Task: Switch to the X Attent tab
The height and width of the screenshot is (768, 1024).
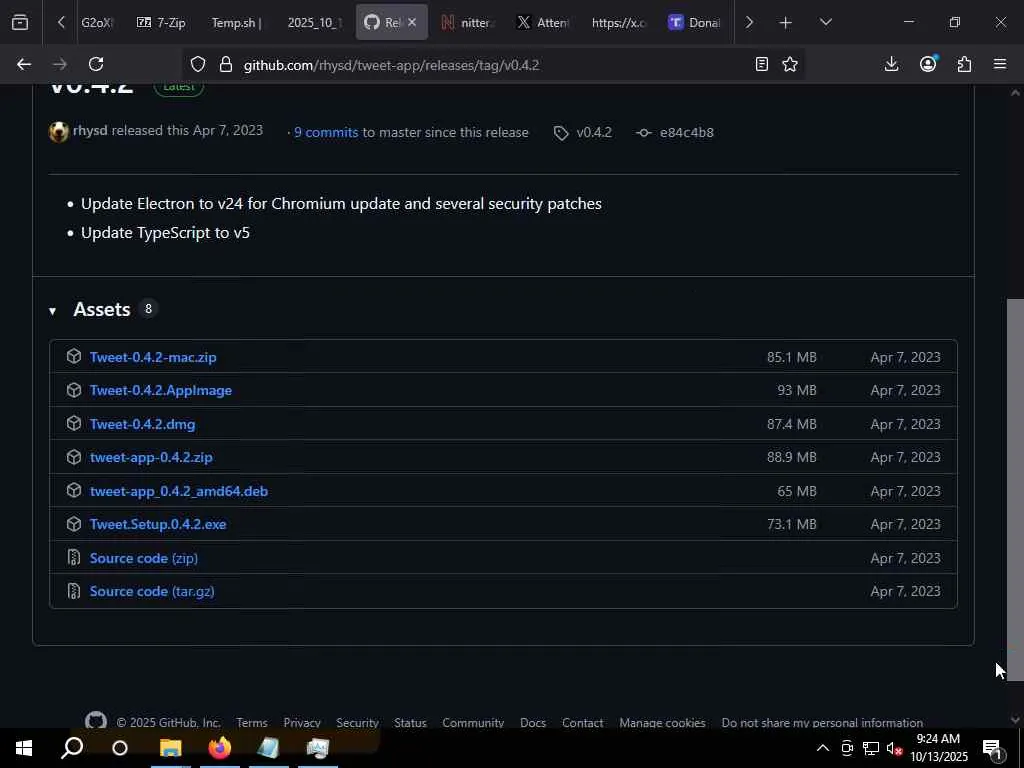Action: tap(543, 22)
